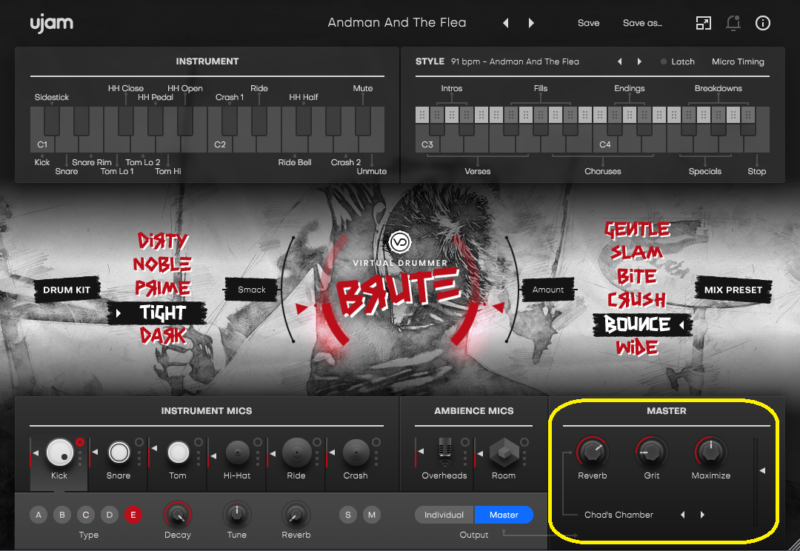Image resolution: width=800 pixels, height=551 pixels.
Task: Click the Kick channel Reverb knob
Action: 296,514
